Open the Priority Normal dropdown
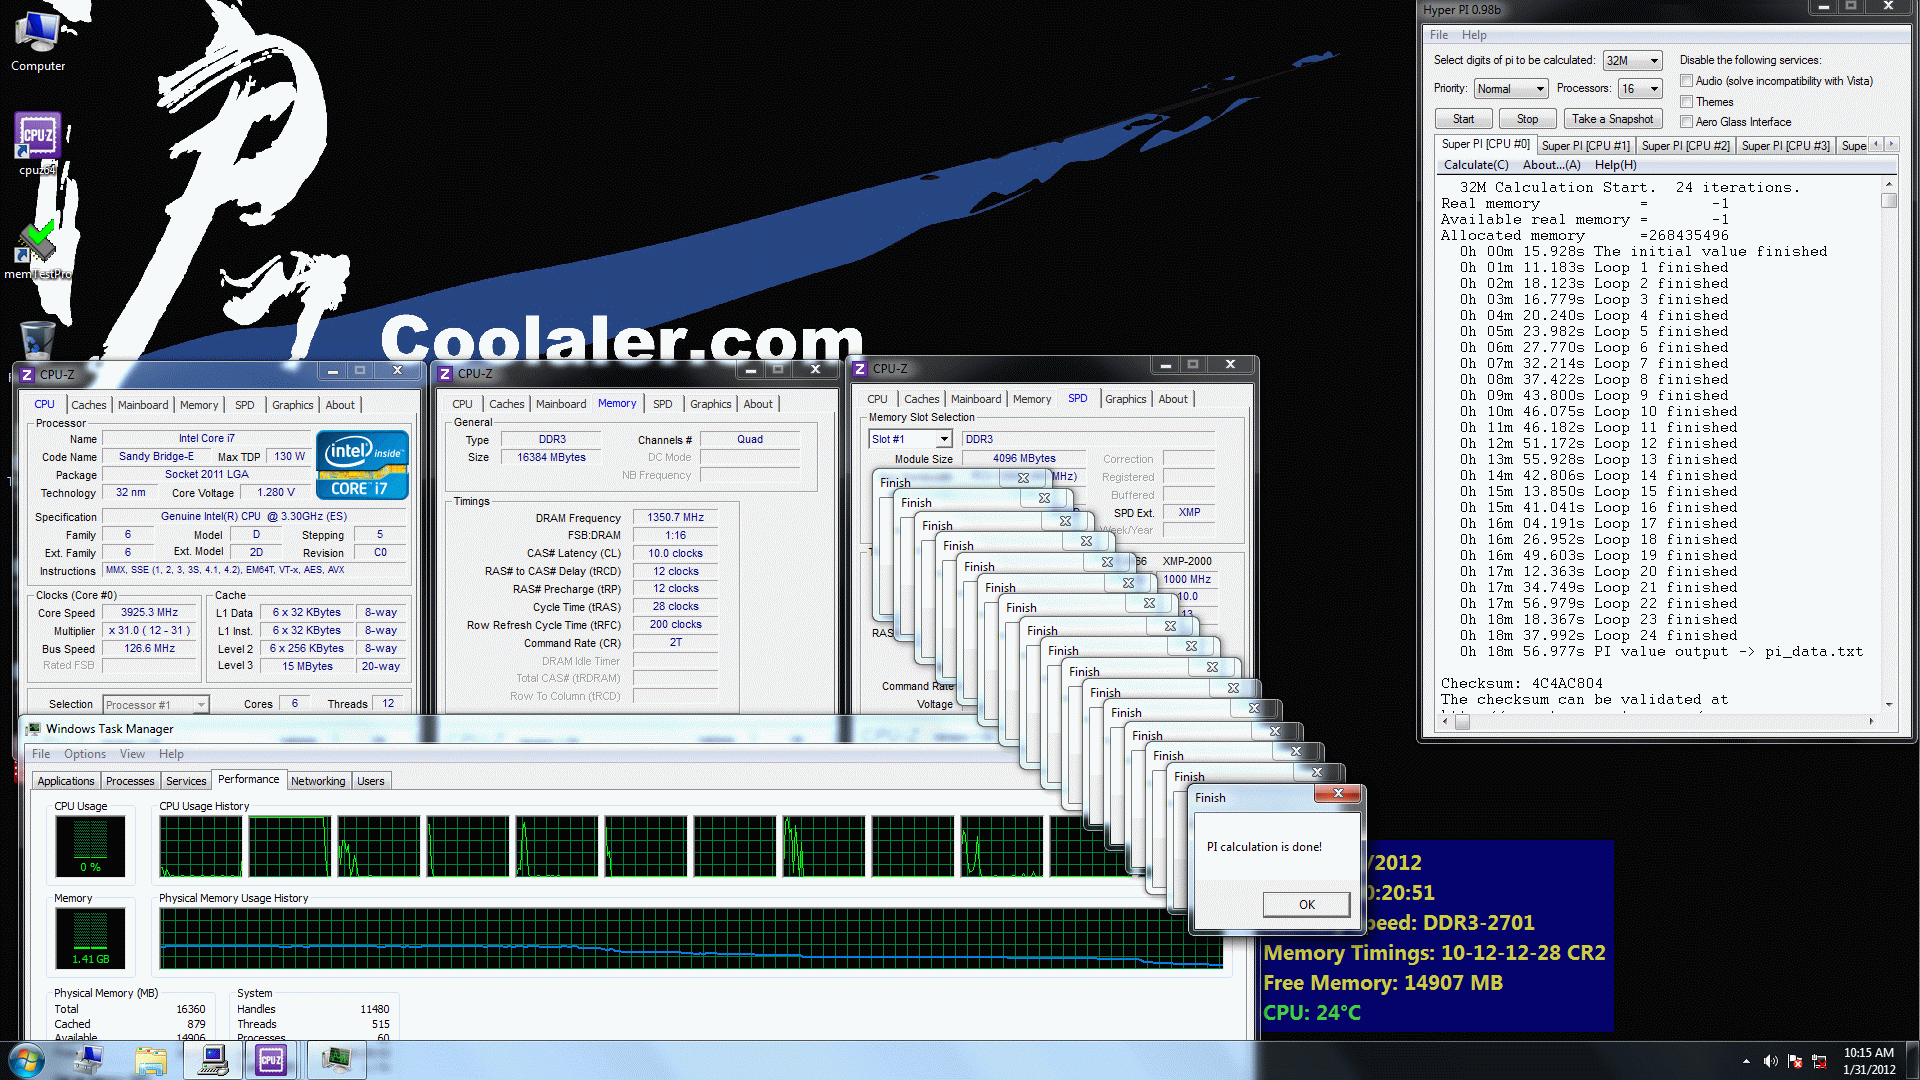The width and height of the screenshot is (1920, 1080). [1510, 89]
